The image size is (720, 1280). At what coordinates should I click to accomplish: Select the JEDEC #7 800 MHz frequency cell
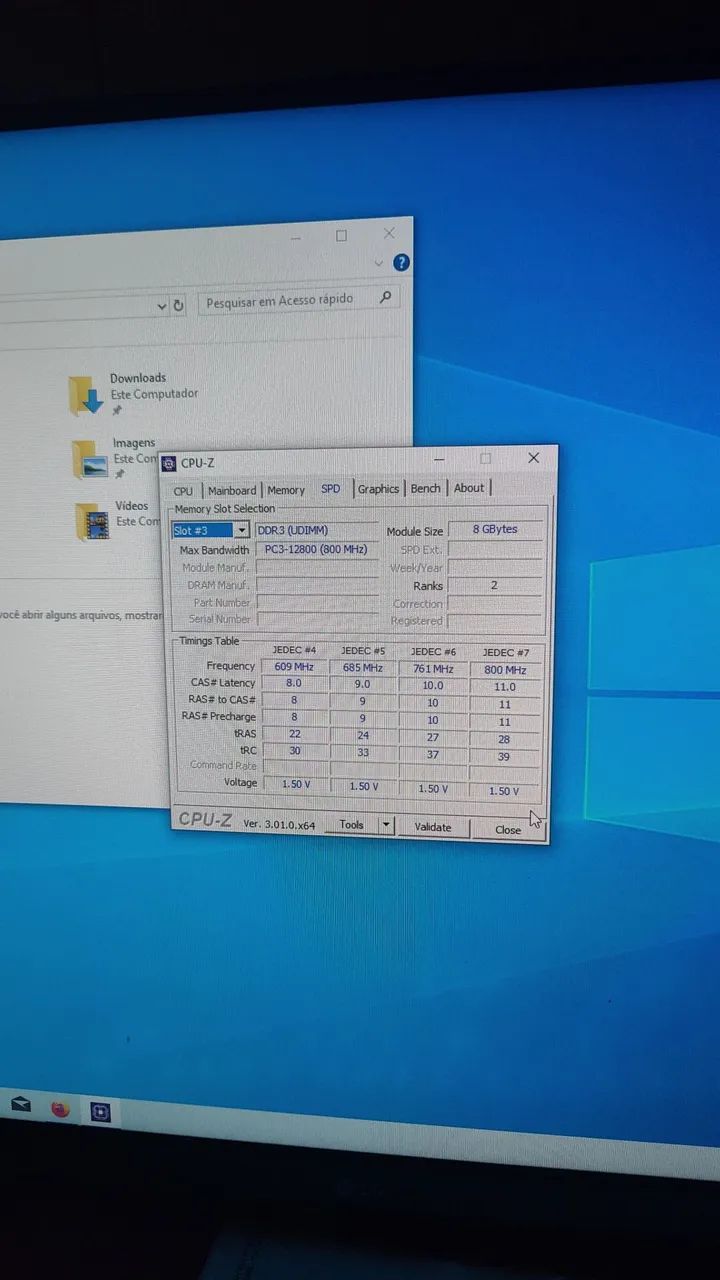click(x=506, y=670)
